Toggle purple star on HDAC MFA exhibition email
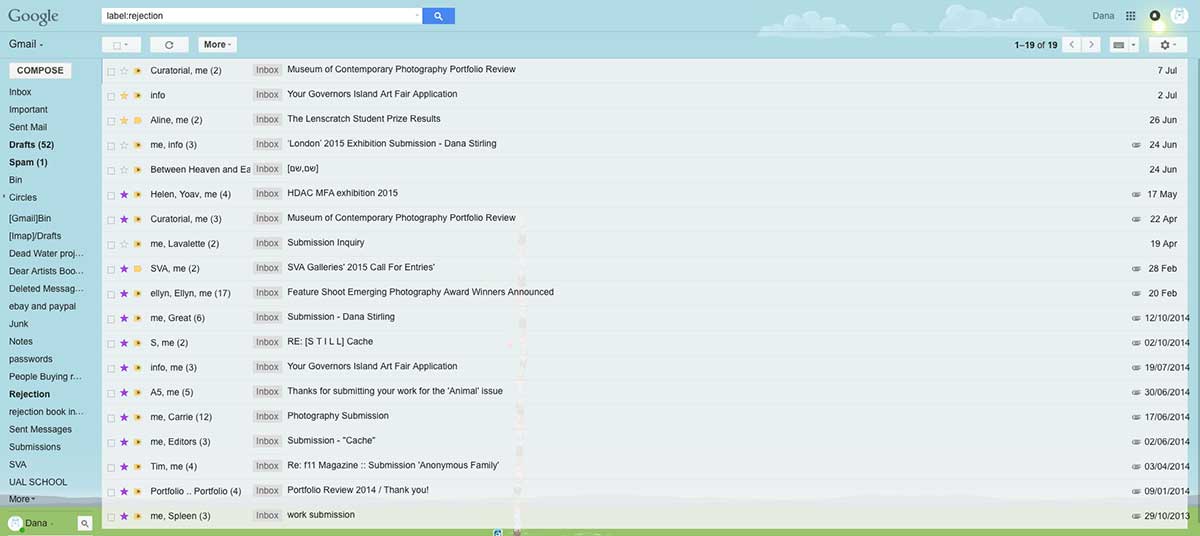This screenshot has height=536, width=1200. (124, 194)
